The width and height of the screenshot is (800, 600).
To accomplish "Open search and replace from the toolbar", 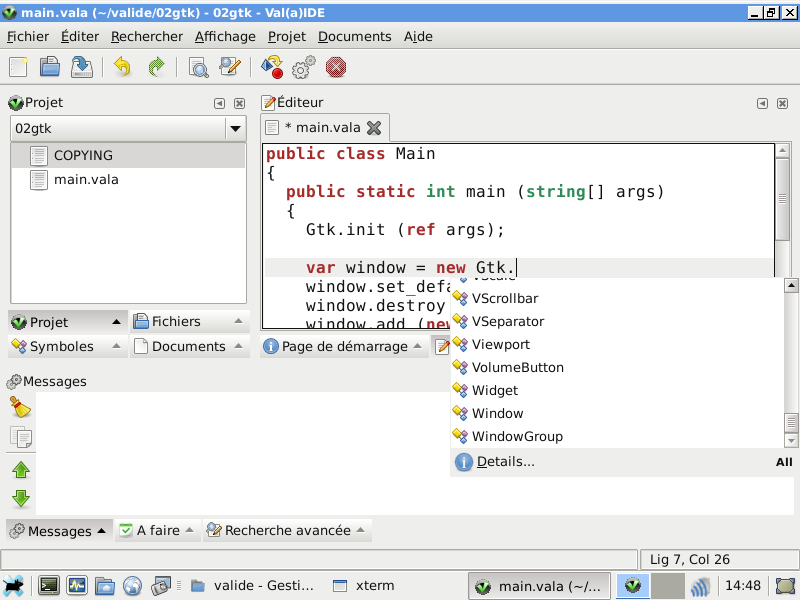I will (x=228, y=67).
